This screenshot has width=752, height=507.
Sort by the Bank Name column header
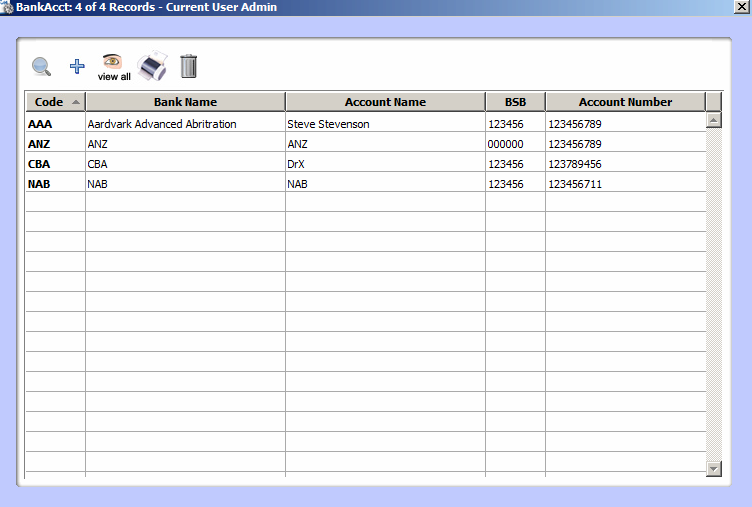pyautogui.click(x=185, y=102)
